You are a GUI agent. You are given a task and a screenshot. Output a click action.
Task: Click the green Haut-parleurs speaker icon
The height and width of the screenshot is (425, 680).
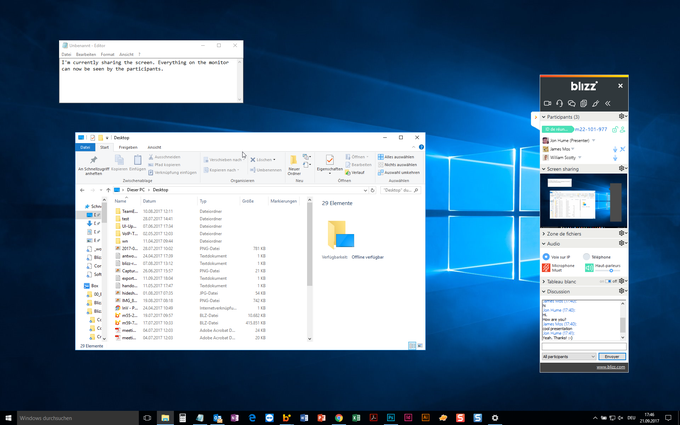(589, 268)
